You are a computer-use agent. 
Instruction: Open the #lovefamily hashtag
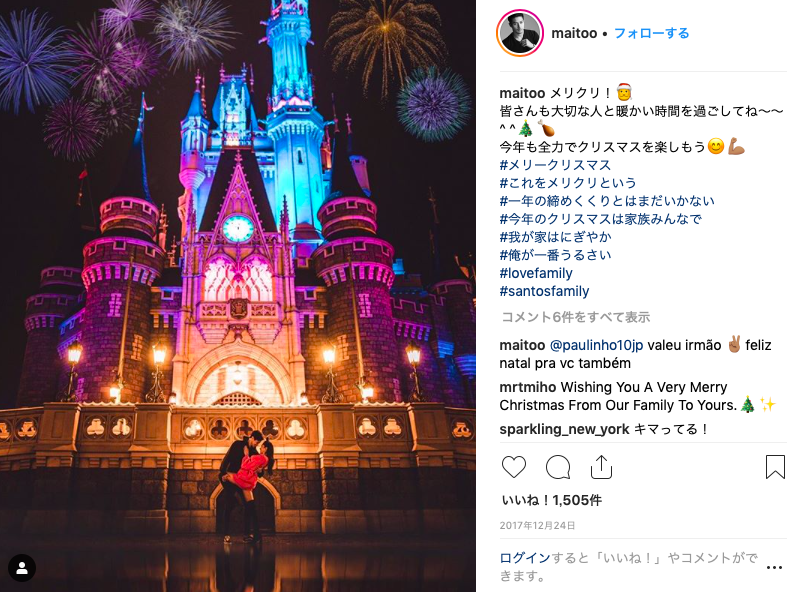(536, 273)
